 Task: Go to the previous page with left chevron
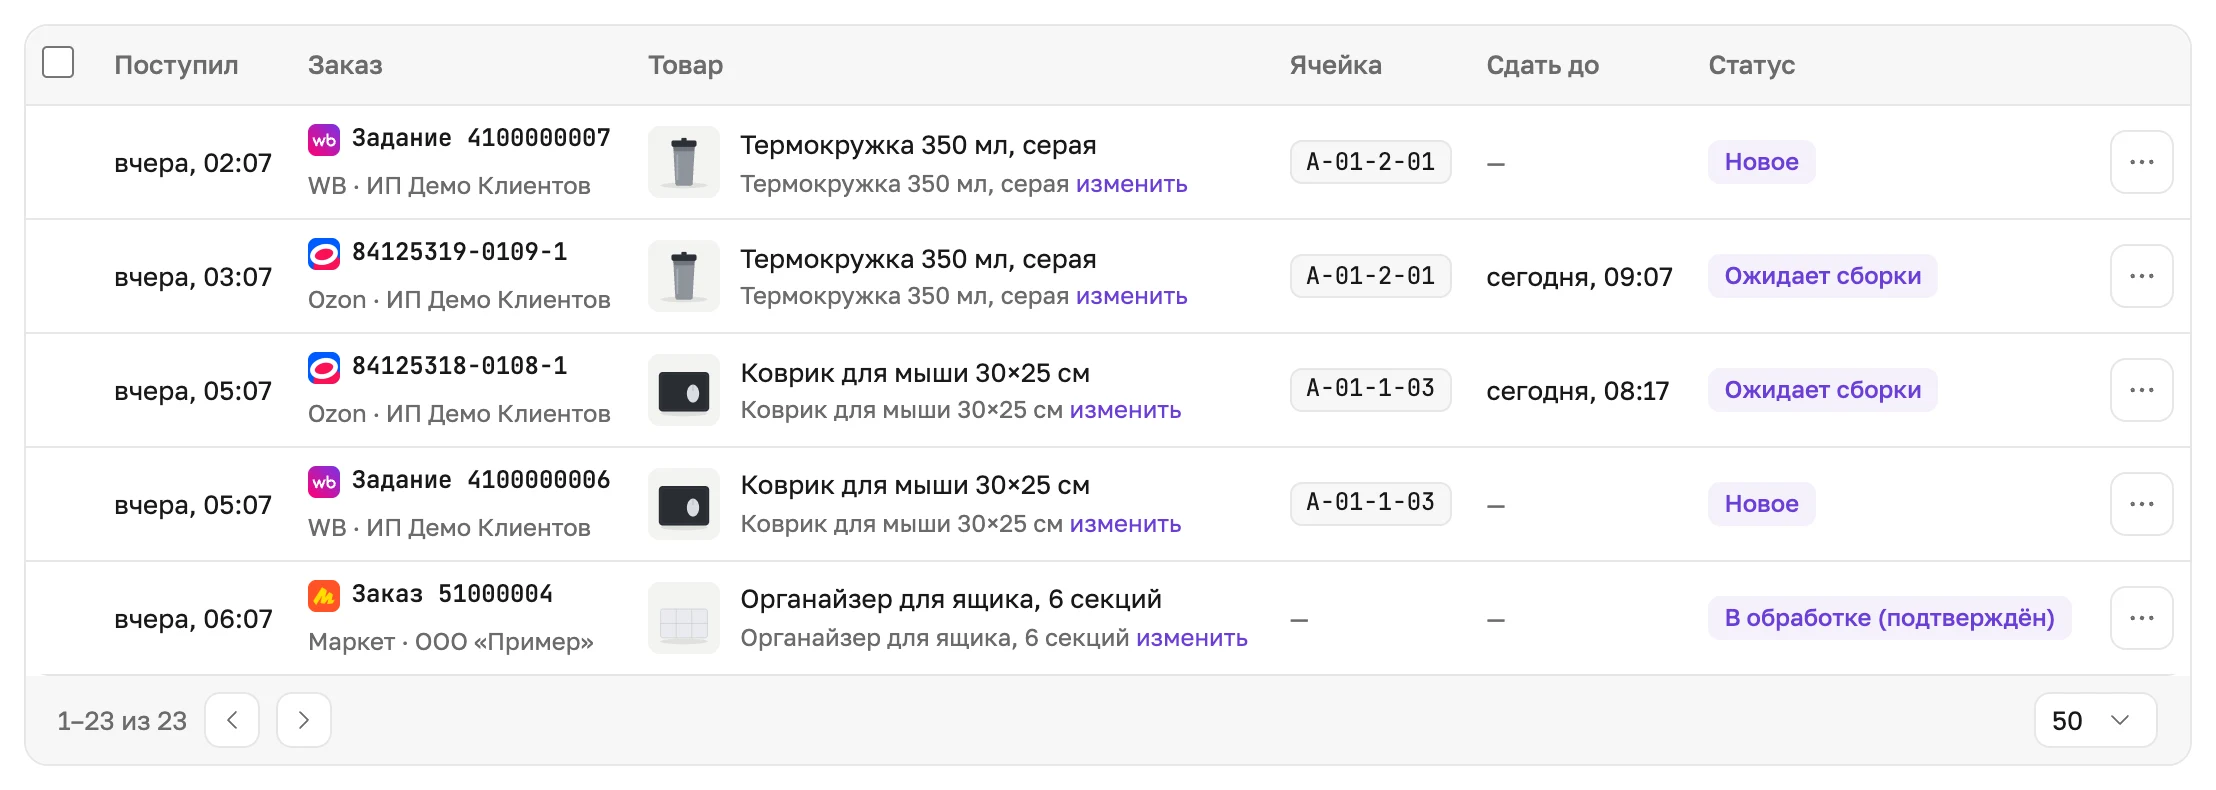point(232,720)
